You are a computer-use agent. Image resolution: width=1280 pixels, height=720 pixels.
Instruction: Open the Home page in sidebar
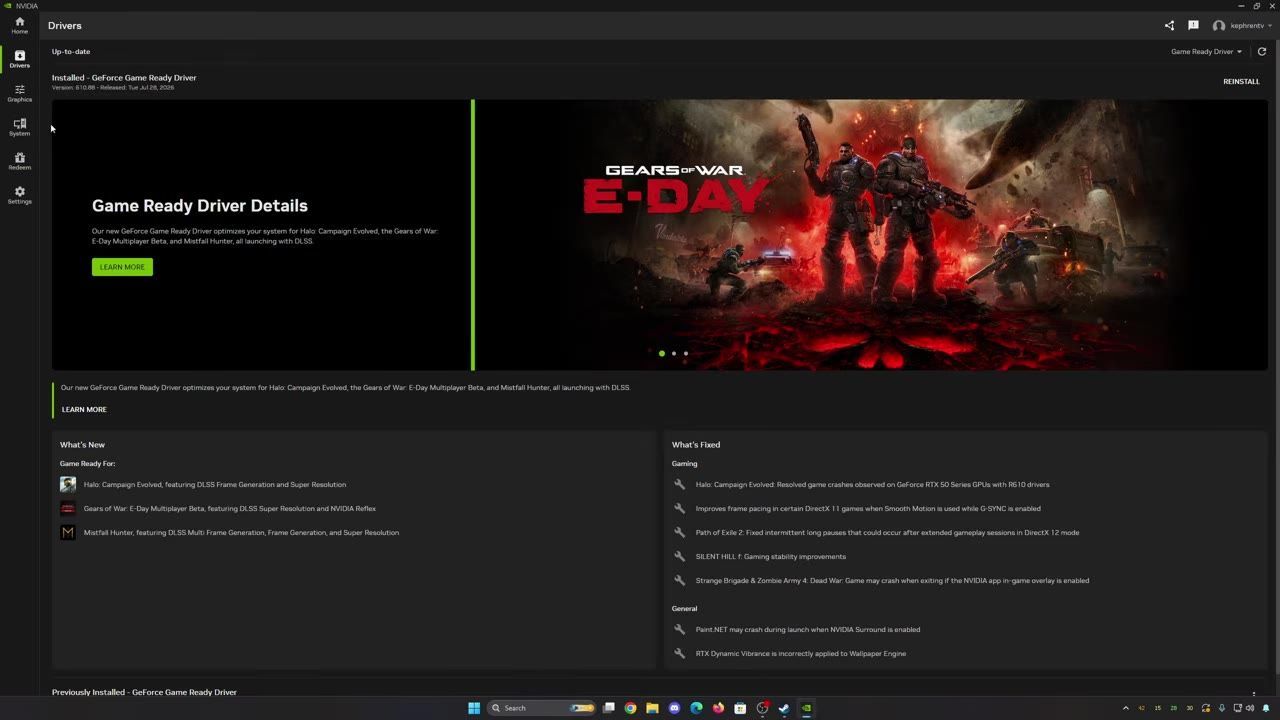click(19, 25)
